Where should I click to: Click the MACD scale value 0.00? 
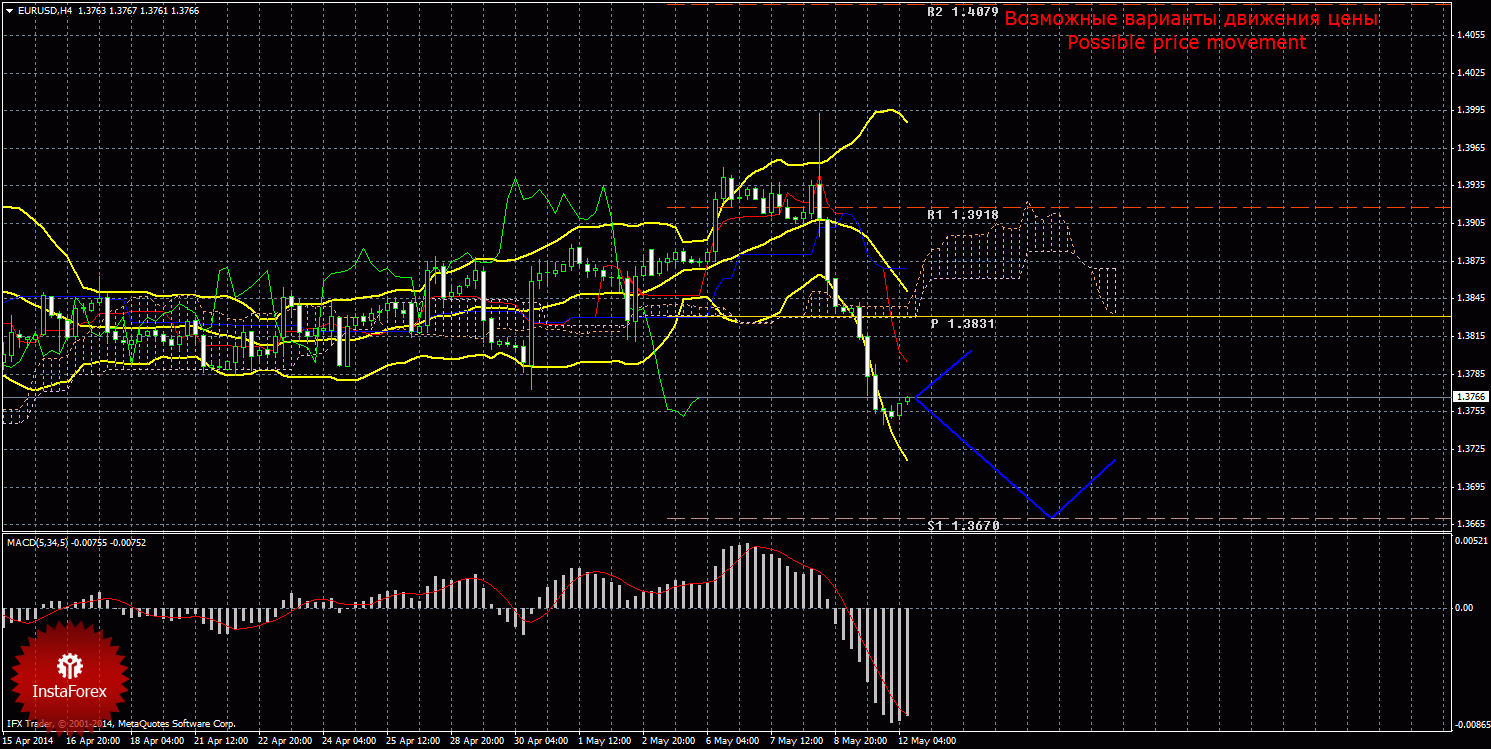point(1465,607)
